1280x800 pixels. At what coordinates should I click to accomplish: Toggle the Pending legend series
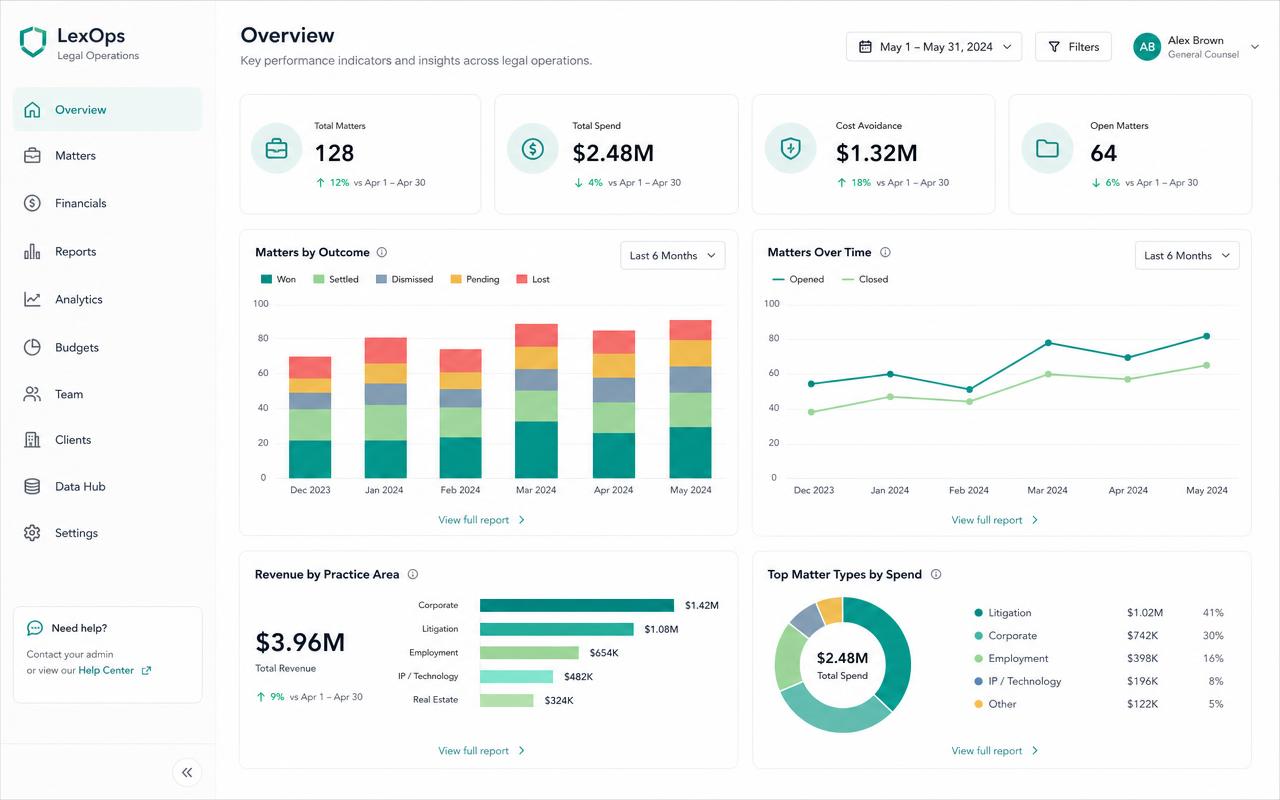(x=475, y=280)
